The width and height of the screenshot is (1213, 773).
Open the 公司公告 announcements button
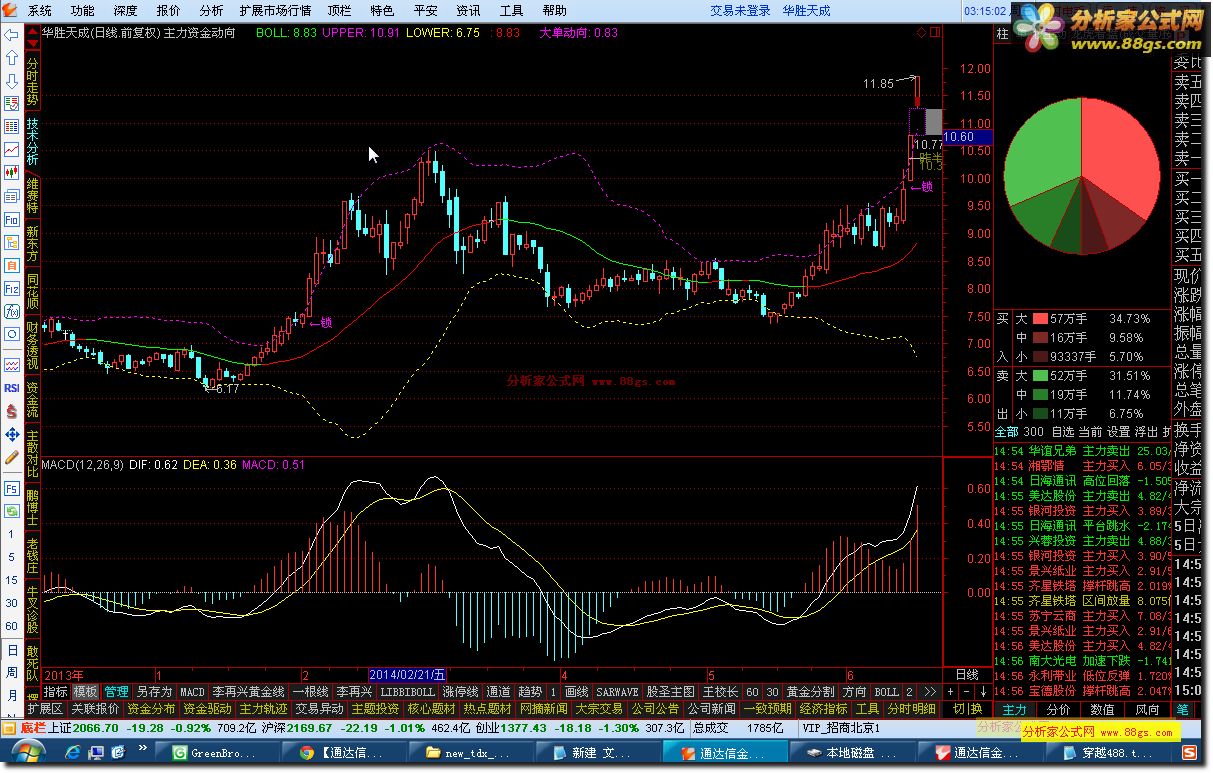click(x=655, y=709)
